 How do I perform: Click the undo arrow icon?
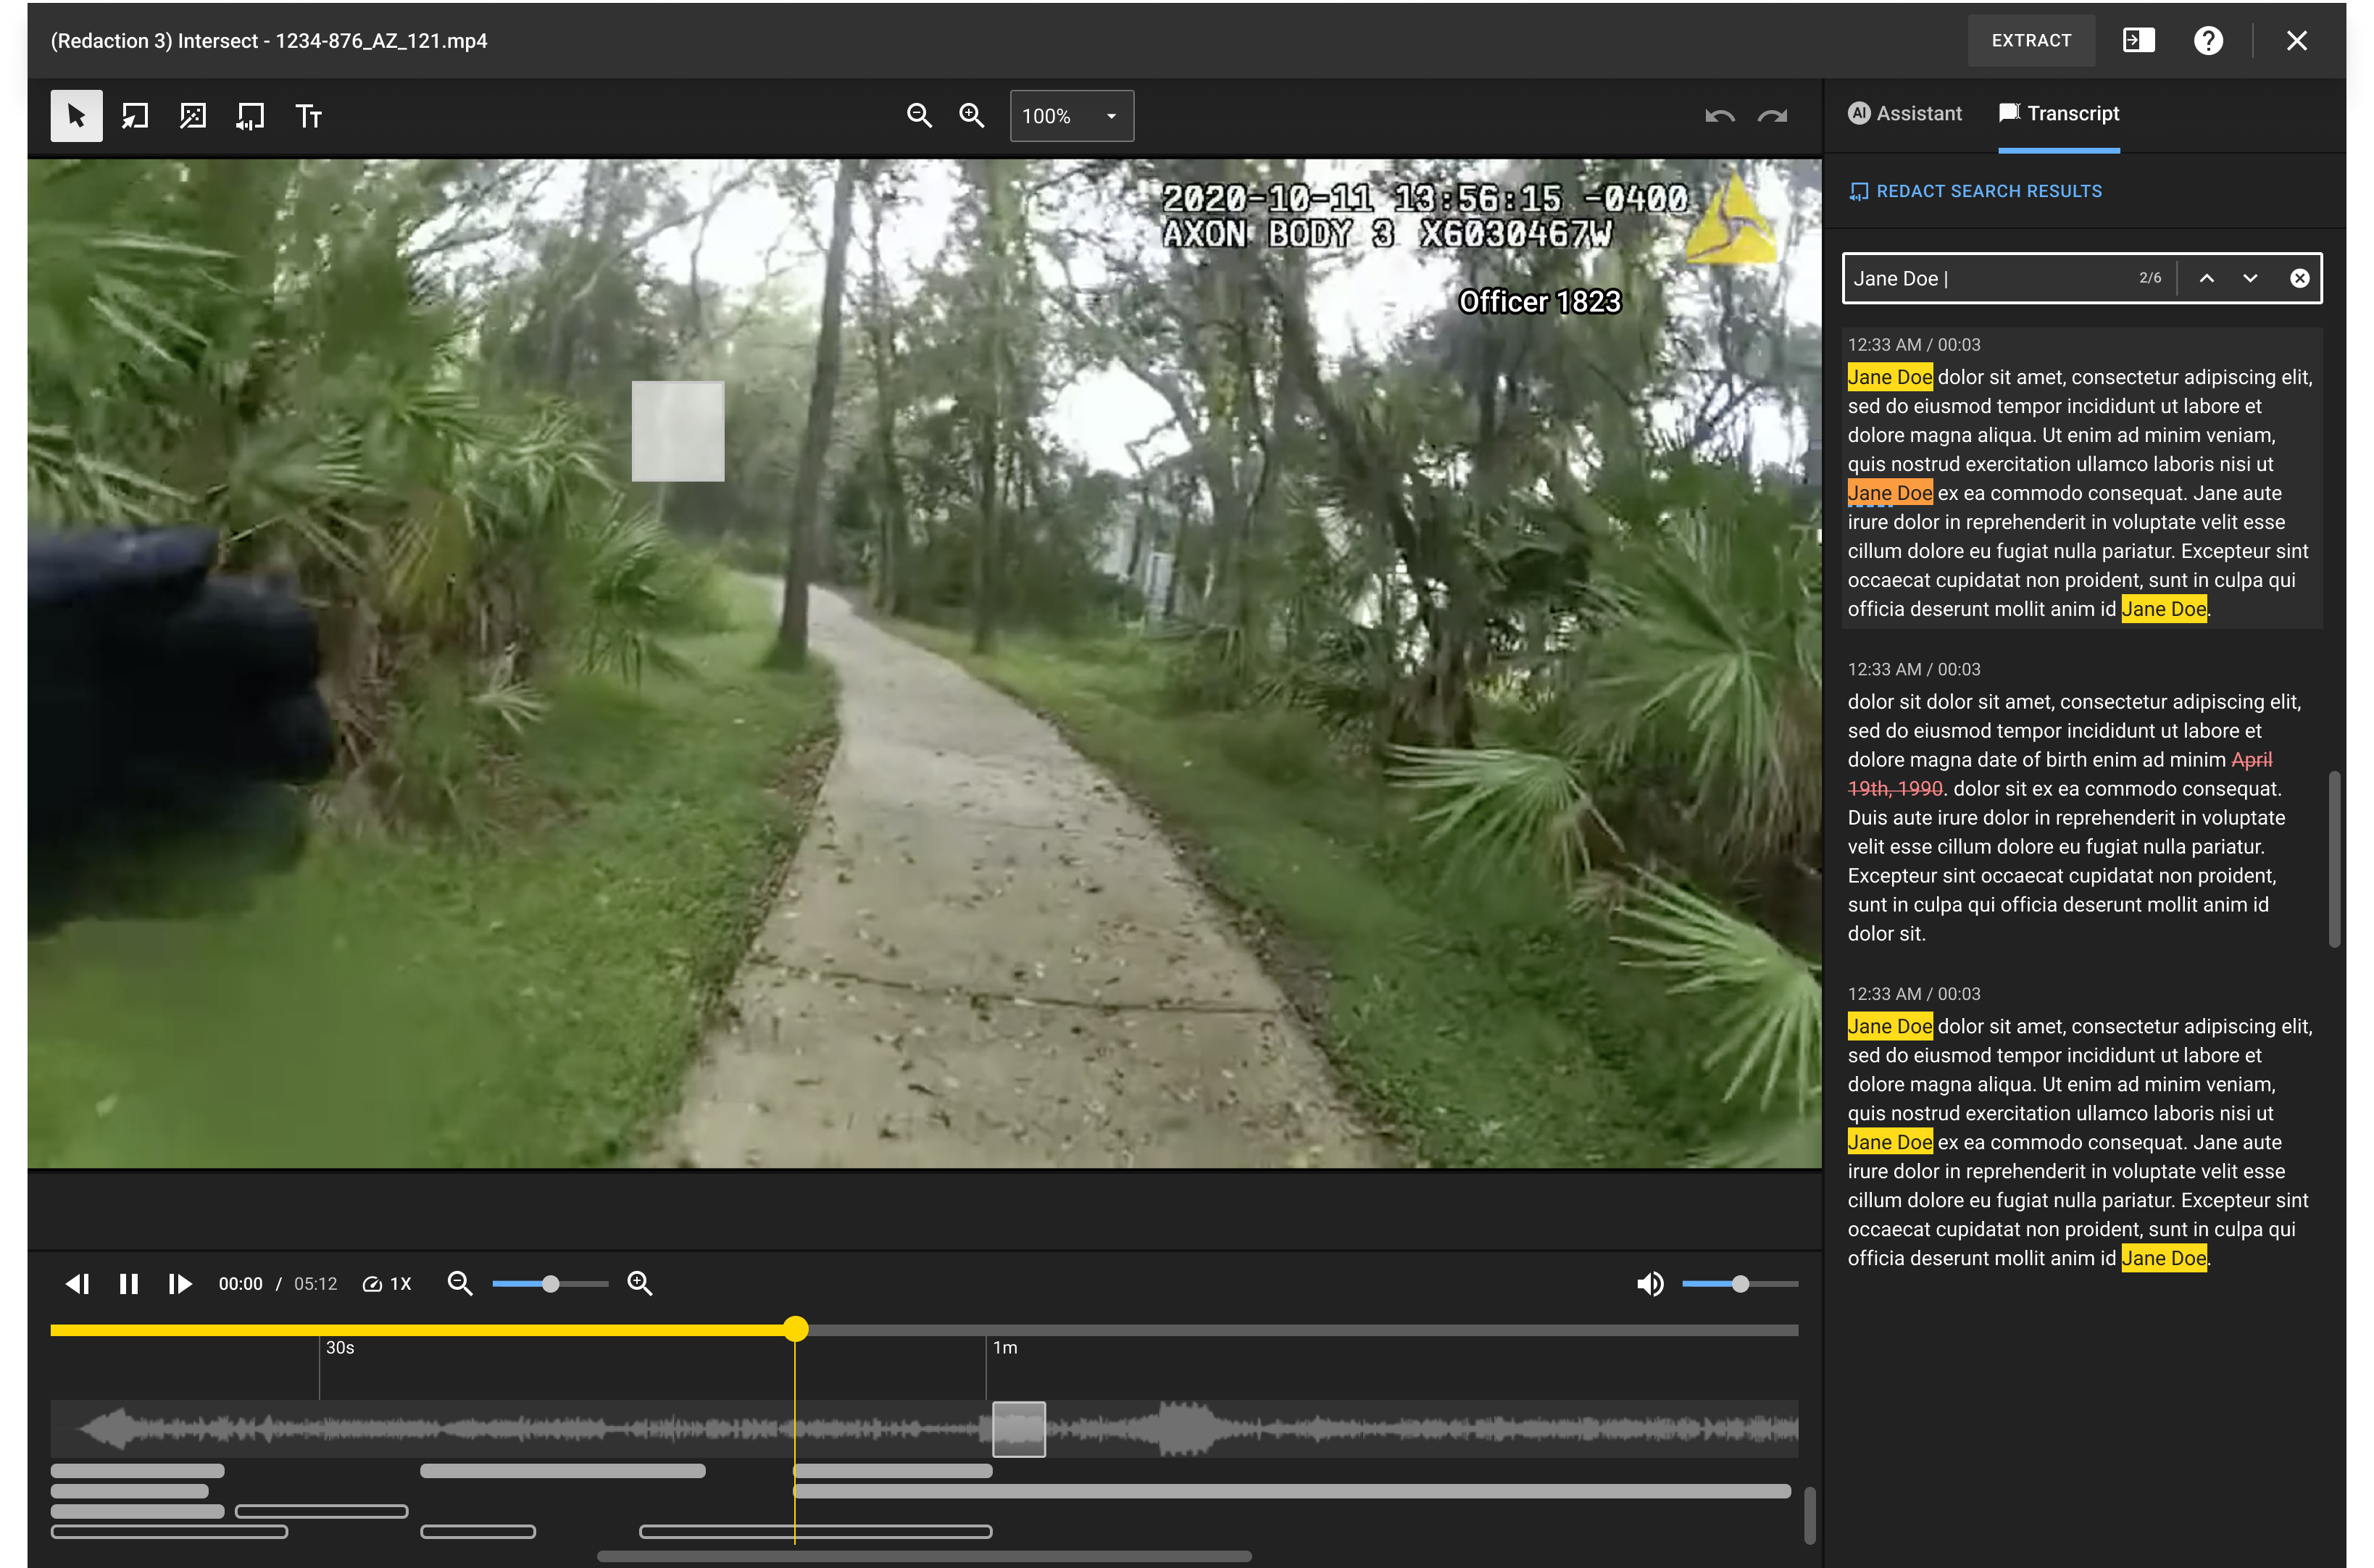pyautogui.click(x=1719, y=116)
